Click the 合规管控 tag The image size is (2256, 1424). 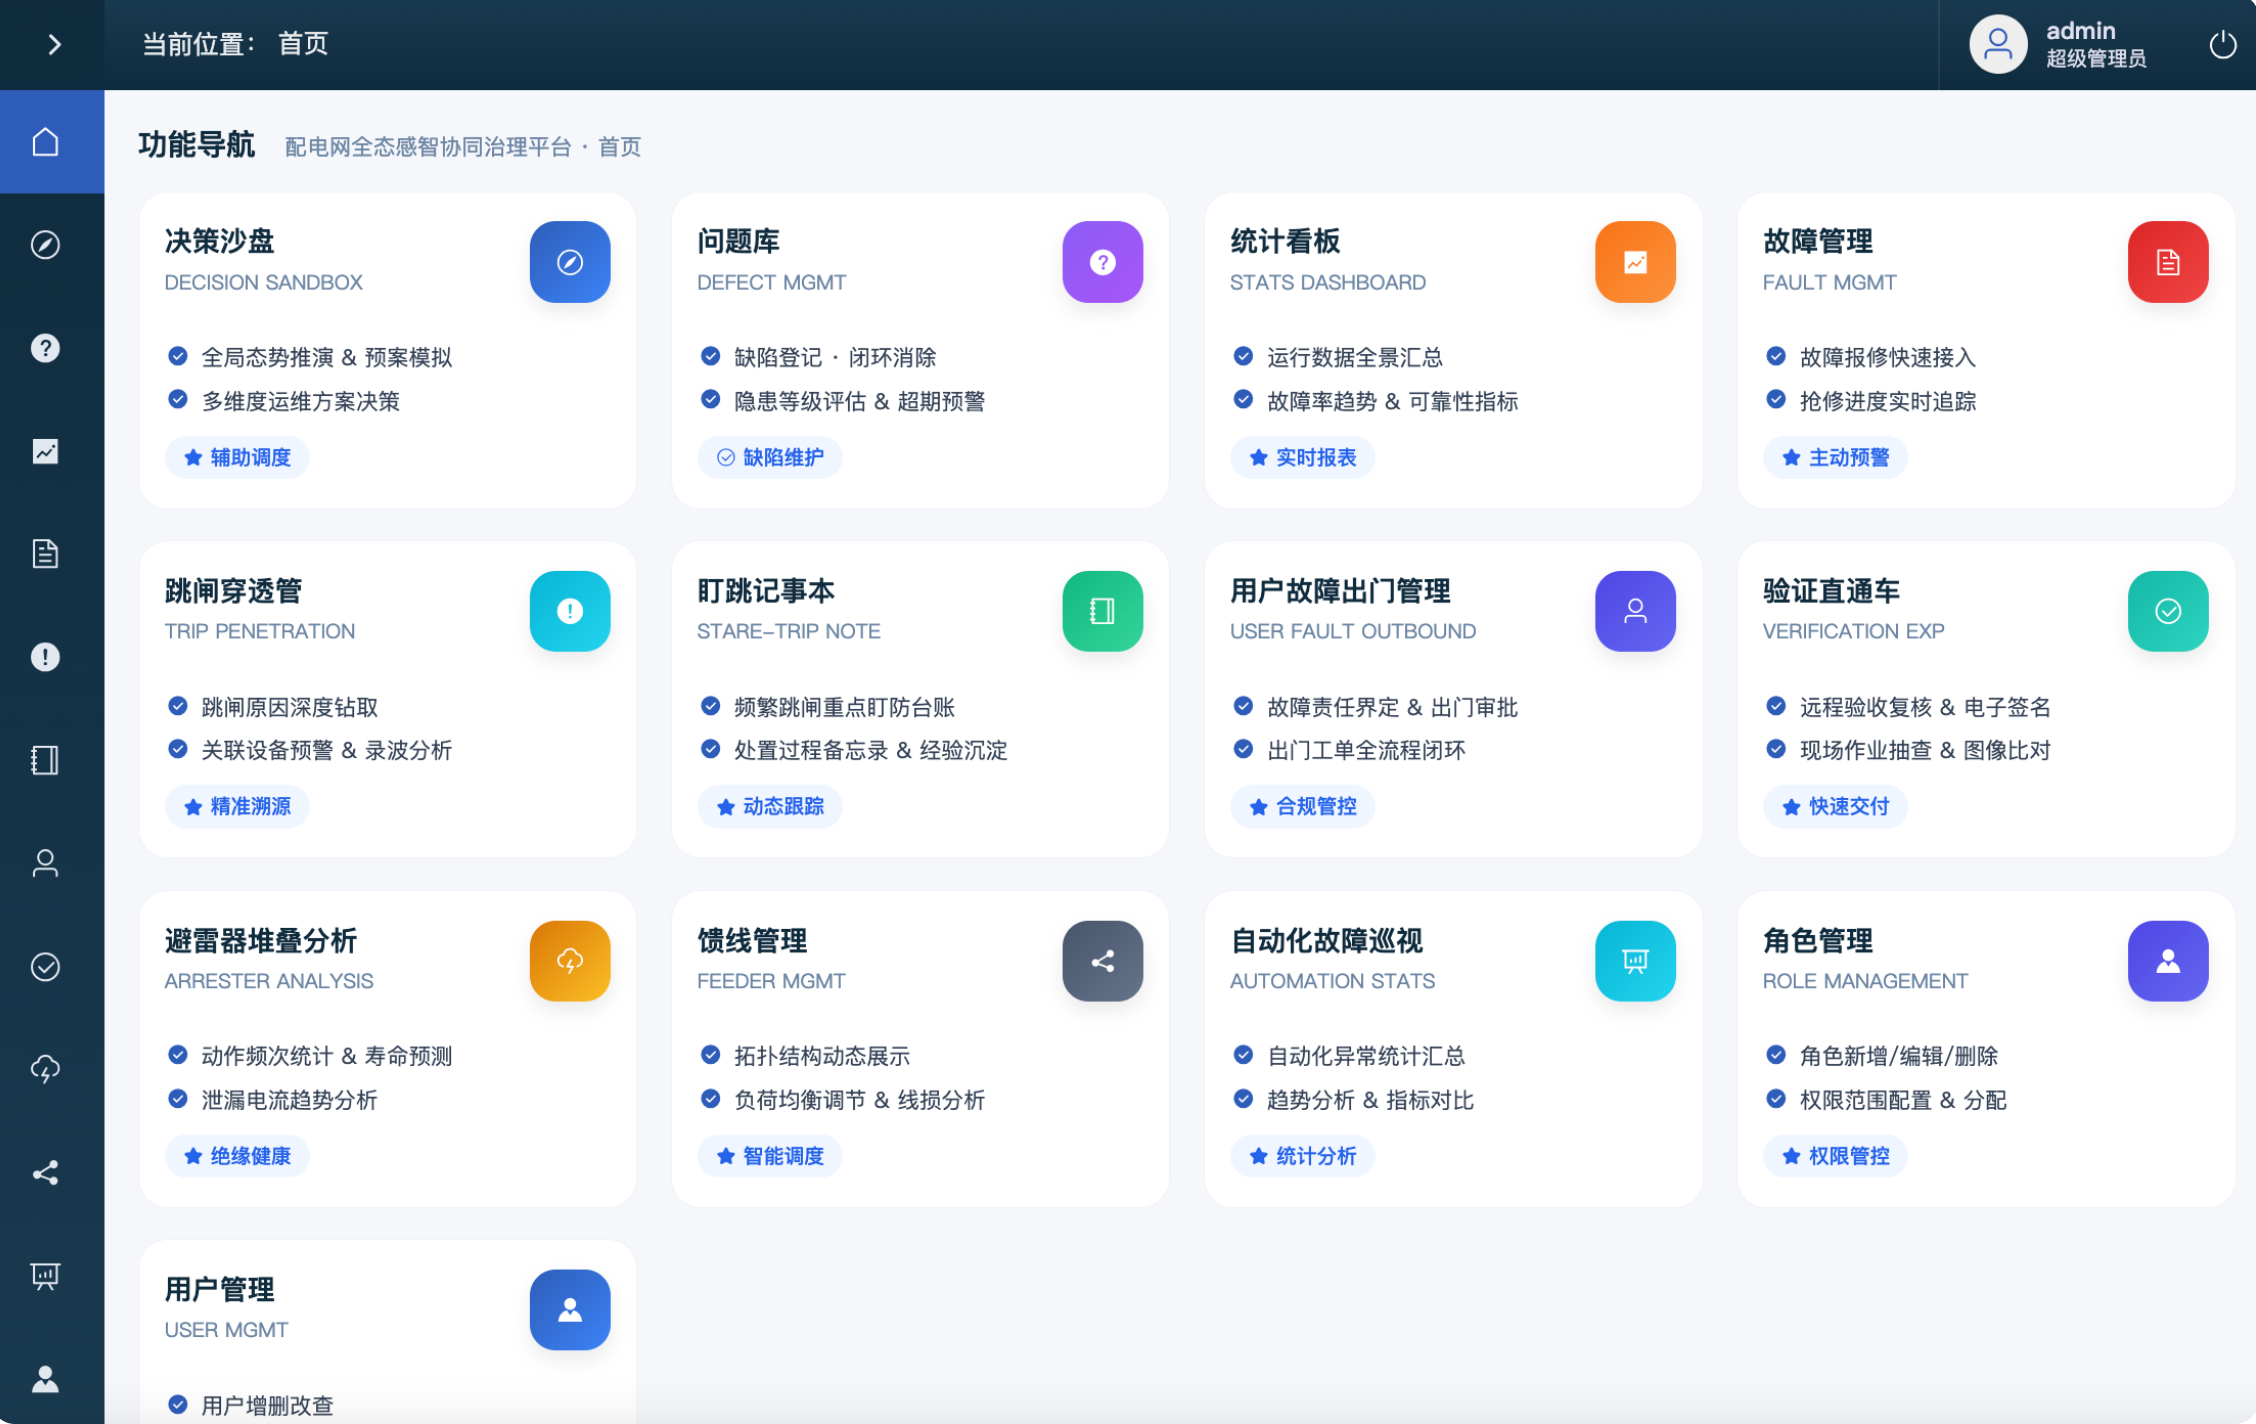coord(1303,806)
